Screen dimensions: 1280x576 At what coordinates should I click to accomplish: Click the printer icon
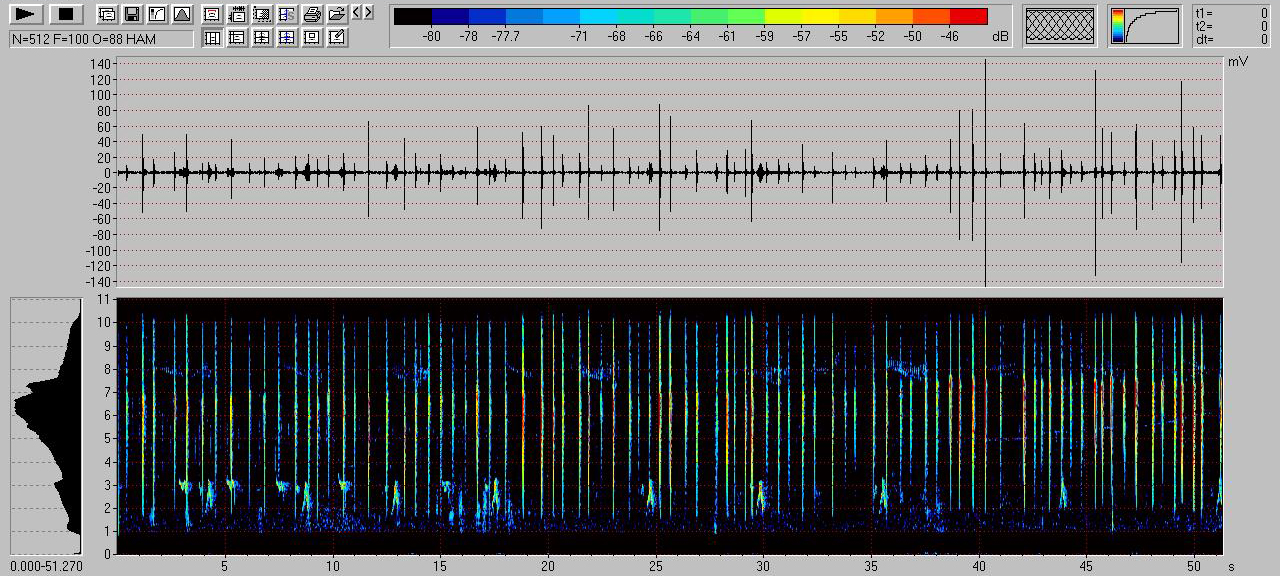312,14
